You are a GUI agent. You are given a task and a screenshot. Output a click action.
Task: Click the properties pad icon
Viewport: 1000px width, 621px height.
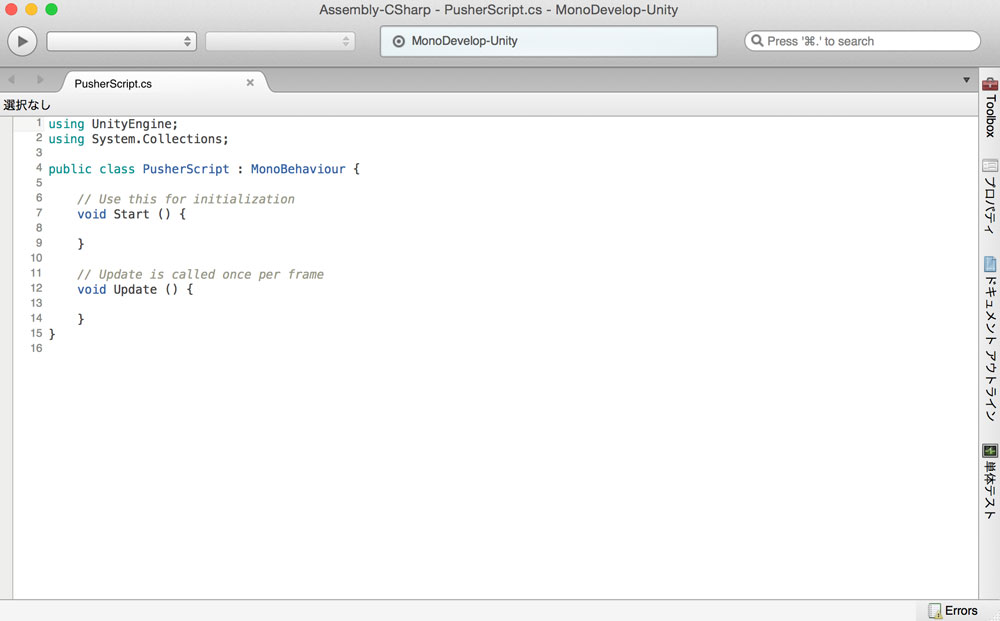pos(990,166)
